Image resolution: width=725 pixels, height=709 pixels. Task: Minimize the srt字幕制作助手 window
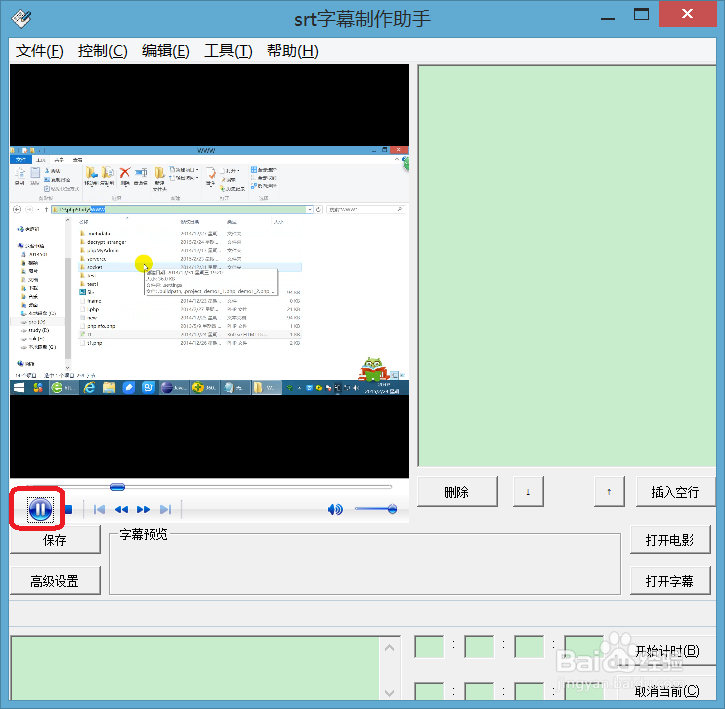tap(608, 18)
